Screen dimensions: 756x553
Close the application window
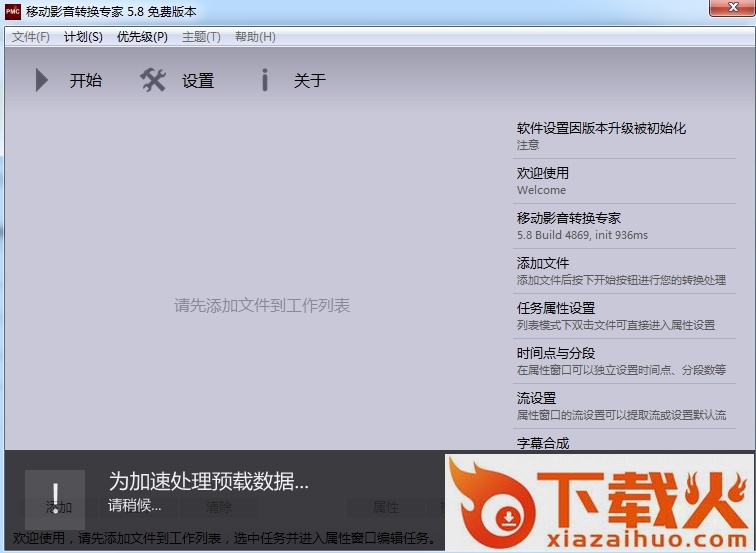coord(732,8)
